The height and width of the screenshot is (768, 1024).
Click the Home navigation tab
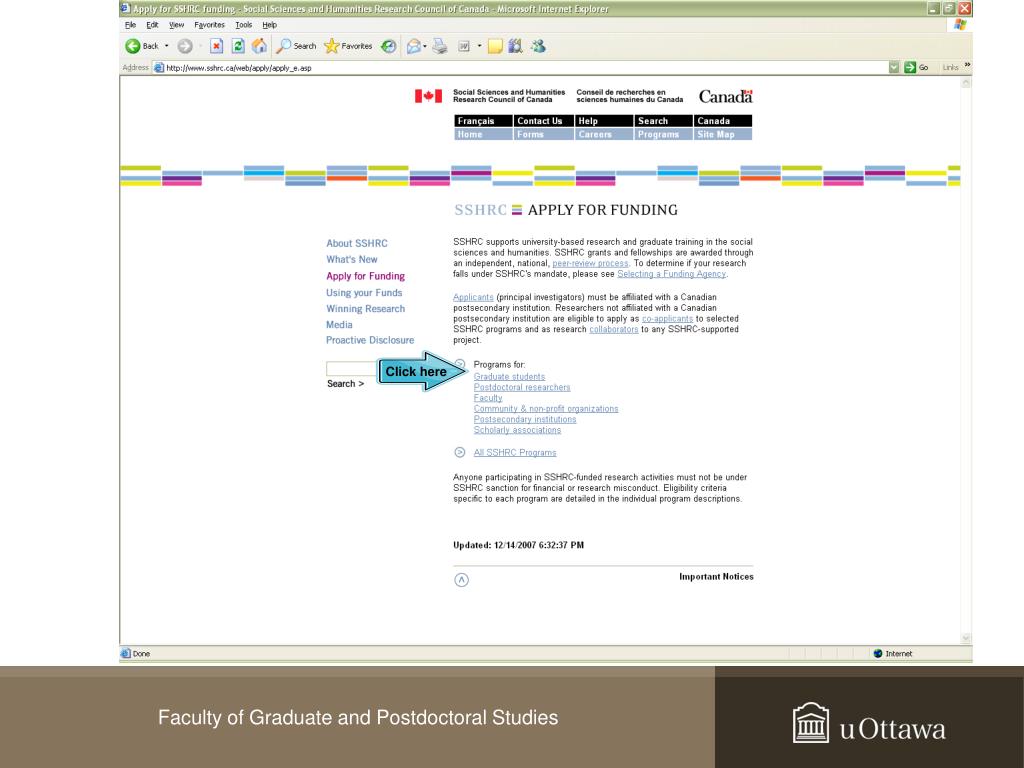pyautogui.click(x=483, y=134)
